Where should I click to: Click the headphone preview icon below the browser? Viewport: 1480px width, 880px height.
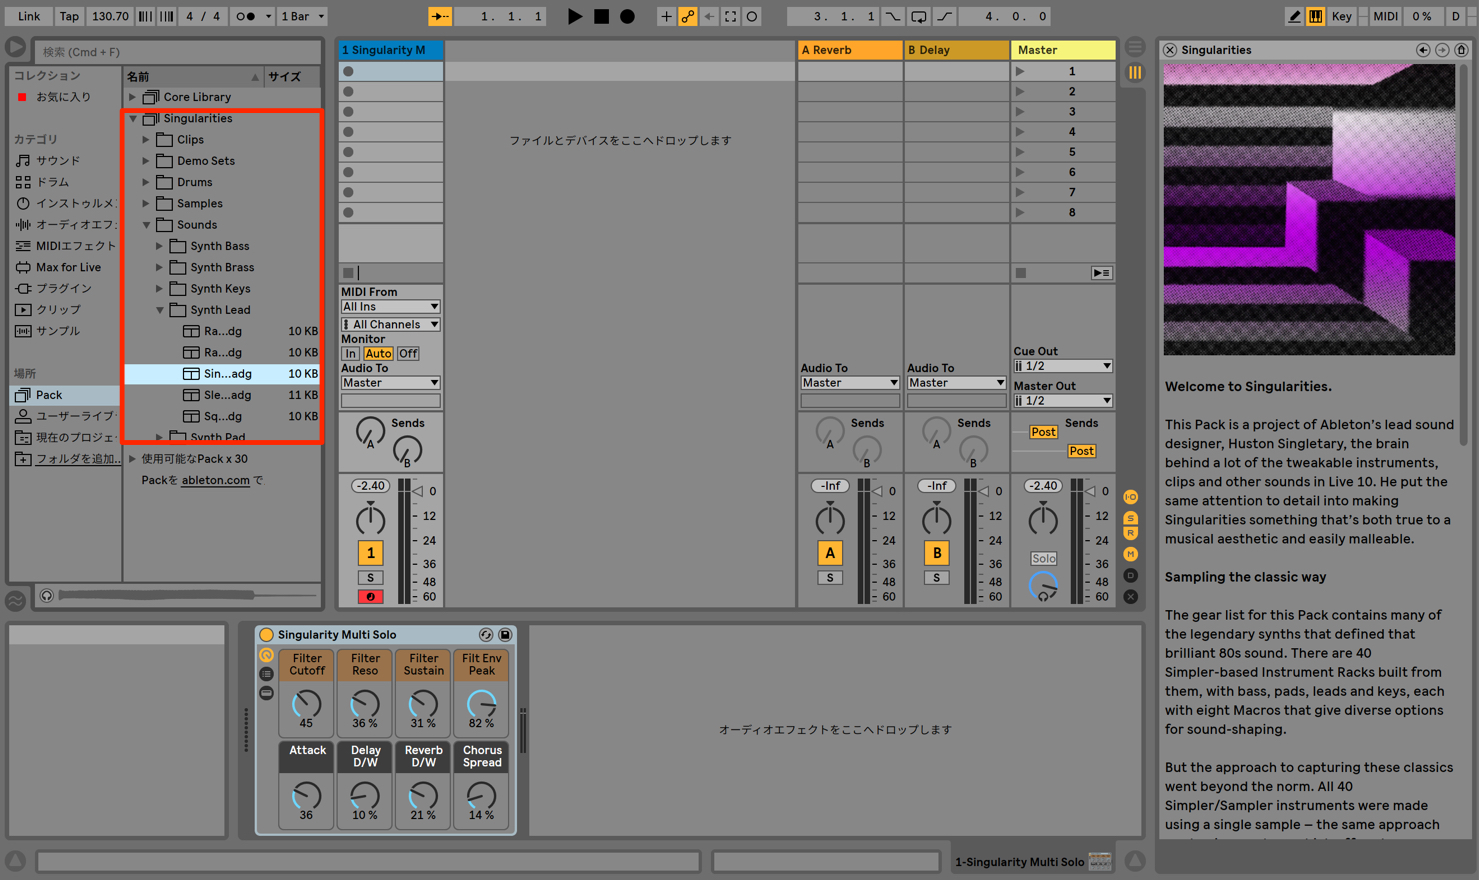pyautogui.click(x=46, y=596)
